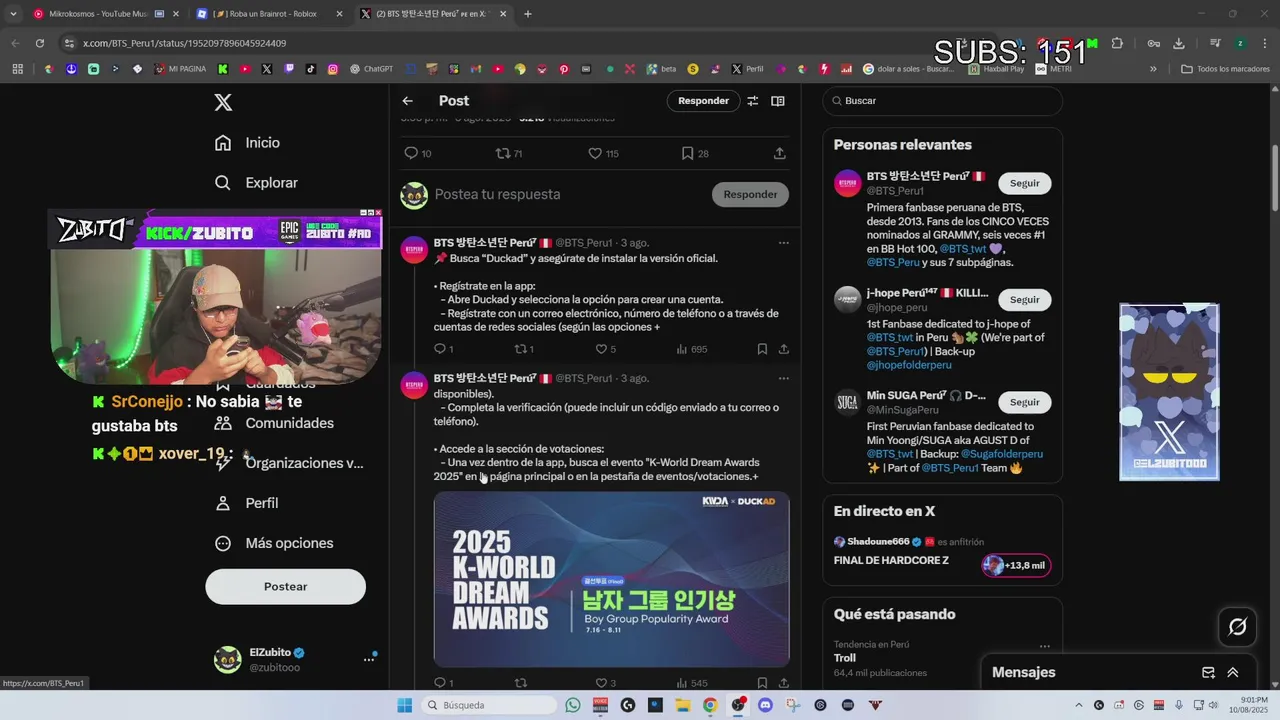Open more menu on verification reply
1280x720 pixels.
click(x=783, y=379)
